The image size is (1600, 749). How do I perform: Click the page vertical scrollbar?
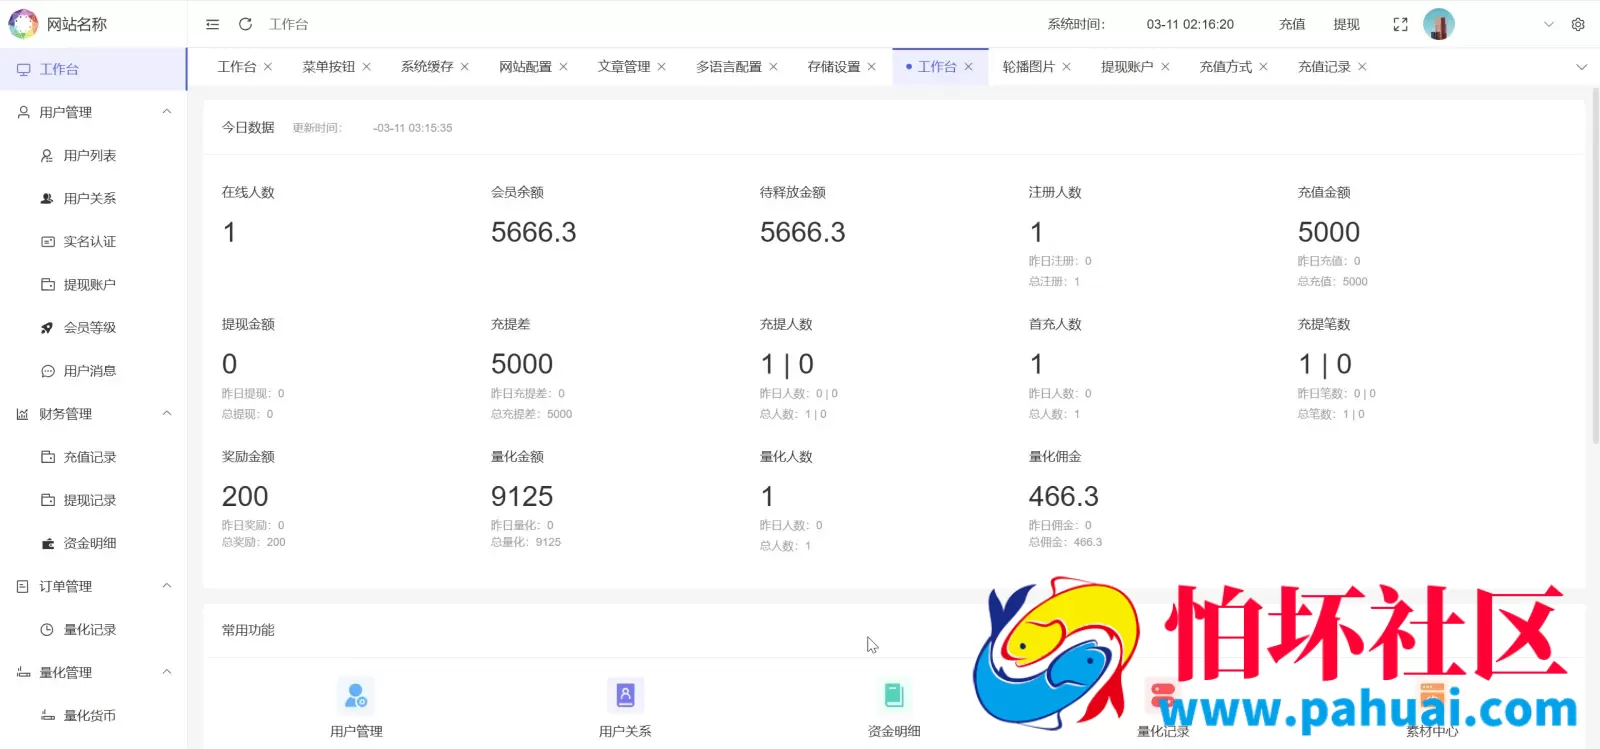pos(1595,265)
